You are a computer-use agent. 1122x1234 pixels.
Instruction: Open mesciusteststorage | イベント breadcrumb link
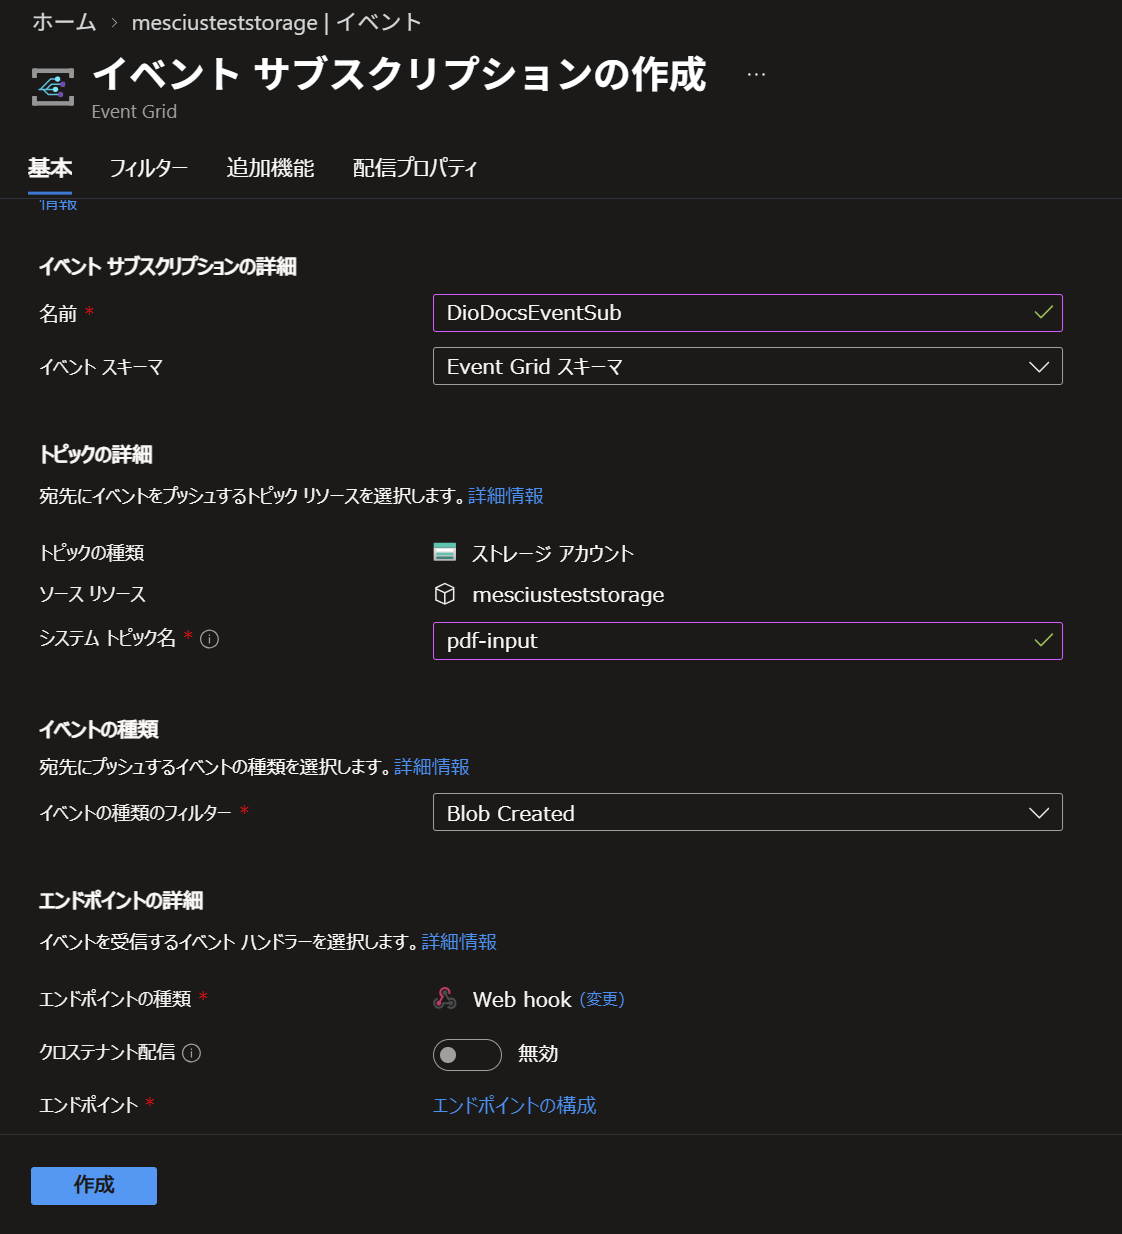coord(277,22)
